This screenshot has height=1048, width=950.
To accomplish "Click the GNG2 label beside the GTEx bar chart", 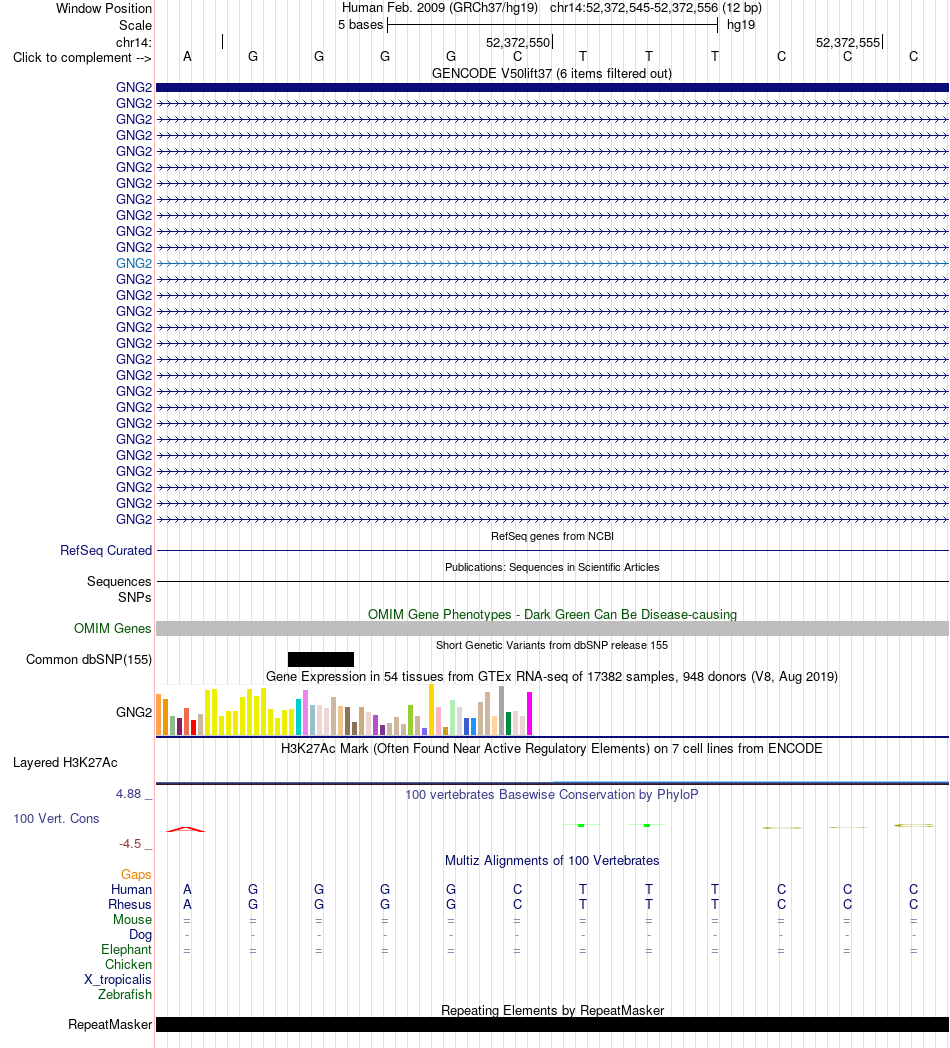I will click(134, 712).
